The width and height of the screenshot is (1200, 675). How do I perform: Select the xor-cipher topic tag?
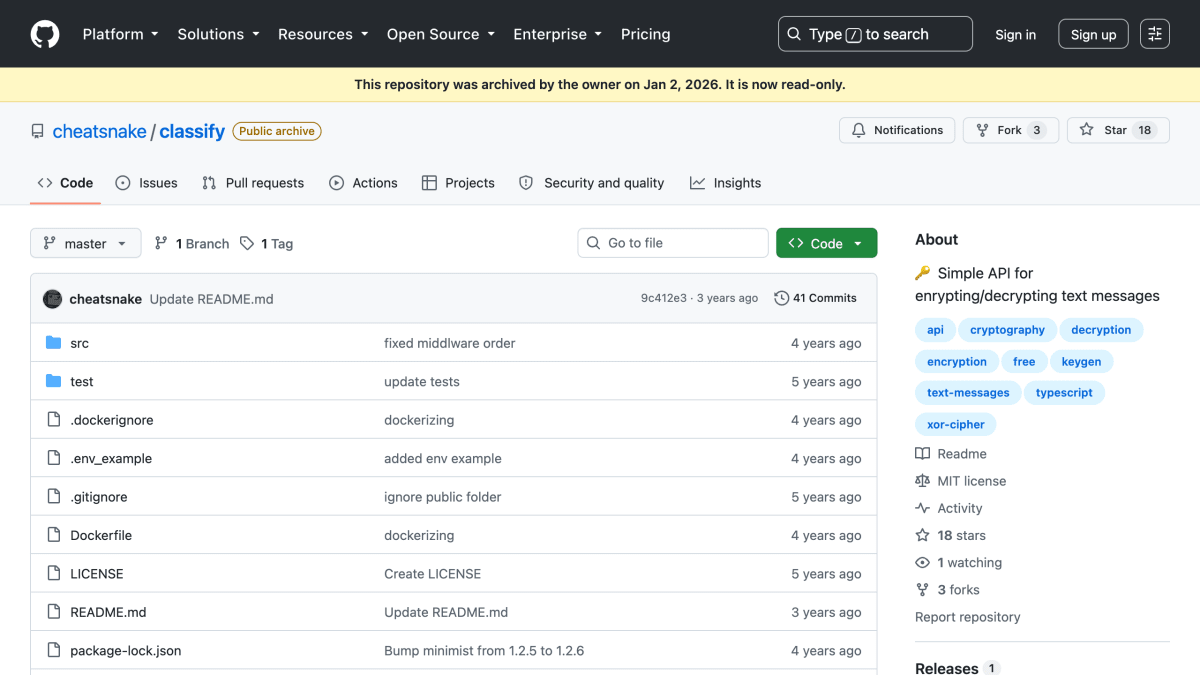click(956, 425)
